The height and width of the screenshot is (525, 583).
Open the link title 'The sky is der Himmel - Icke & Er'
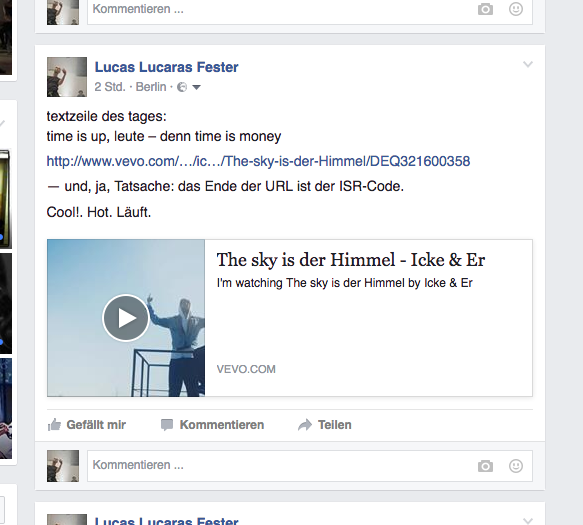(x=351, y=260)
